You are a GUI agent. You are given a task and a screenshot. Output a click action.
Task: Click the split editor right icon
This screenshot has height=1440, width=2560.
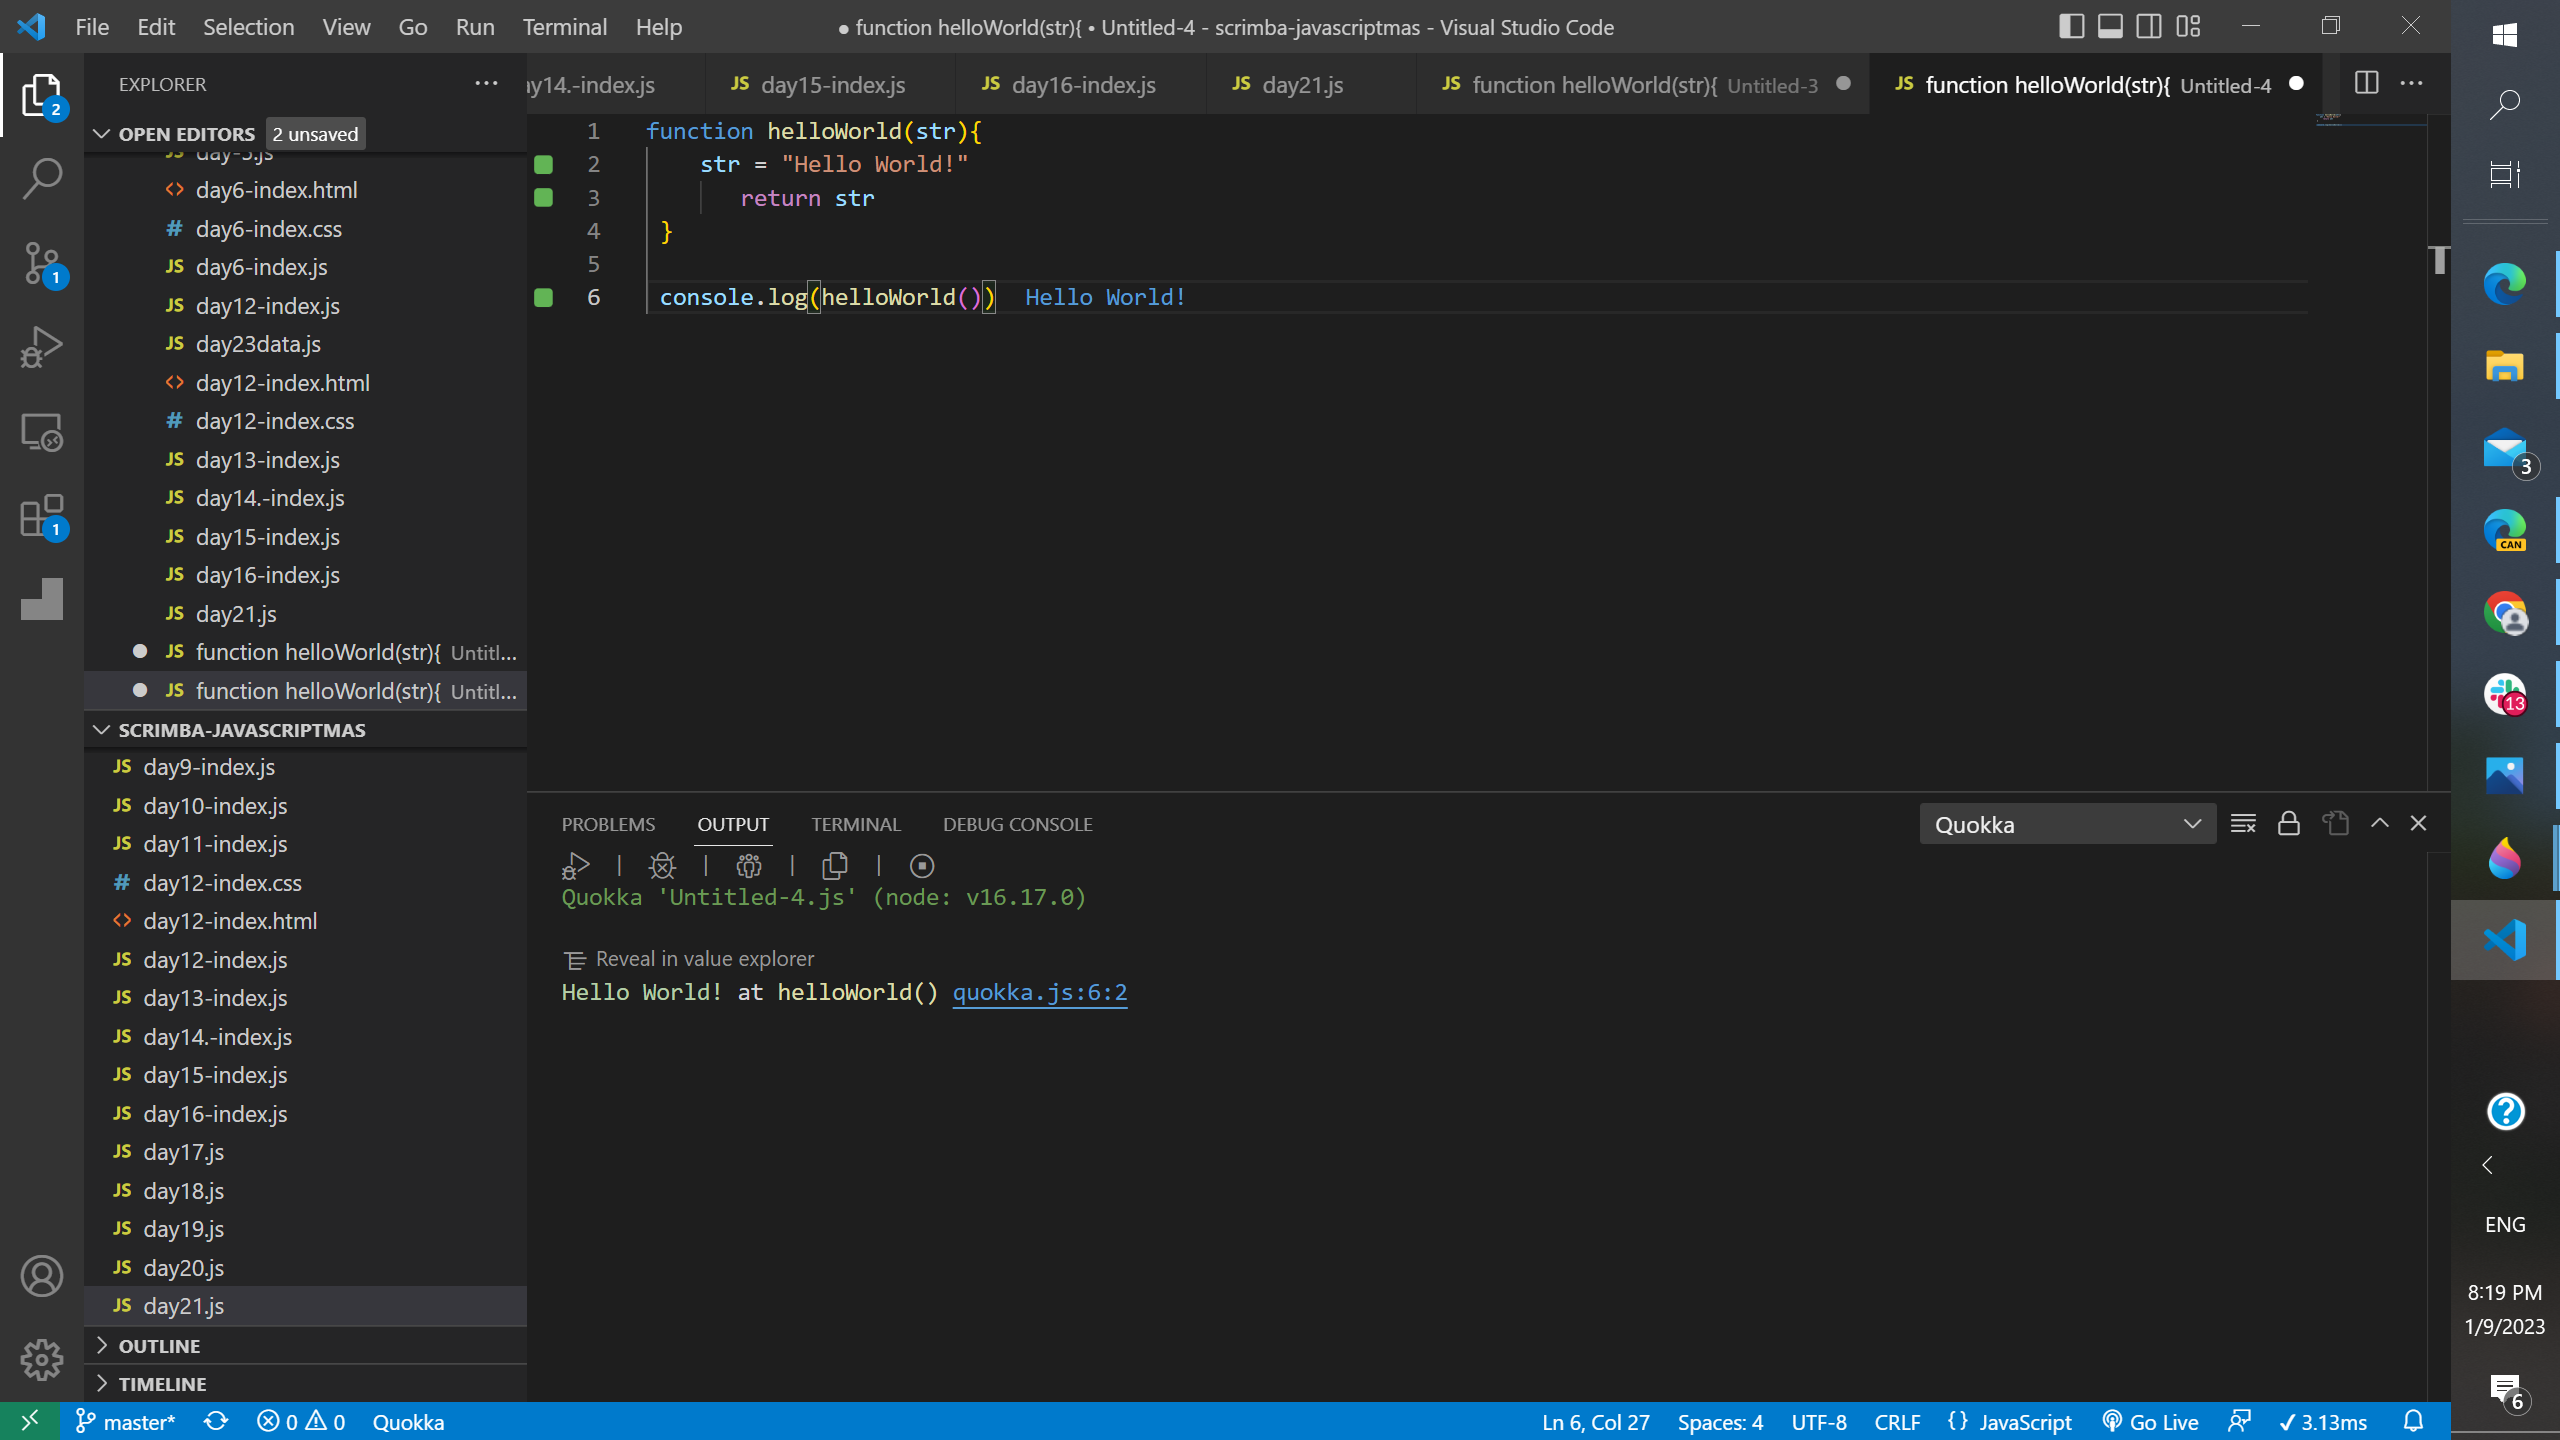point(2366,84)
